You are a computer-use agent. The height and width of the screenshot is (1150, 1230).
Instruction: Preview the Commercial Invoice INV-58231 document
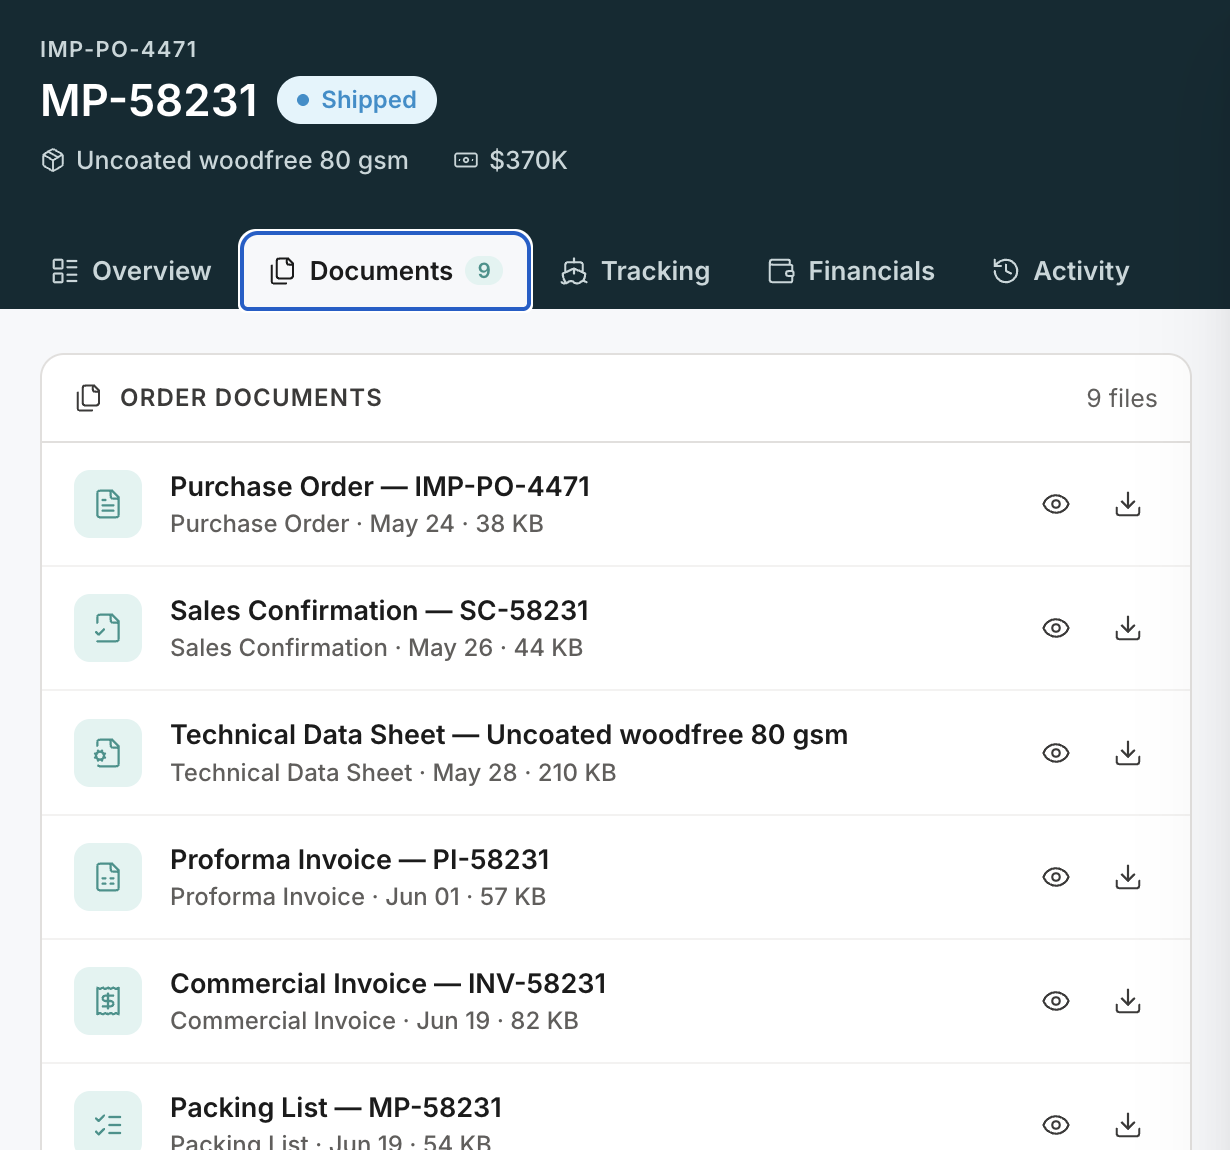click(x=1056, y=1001)
